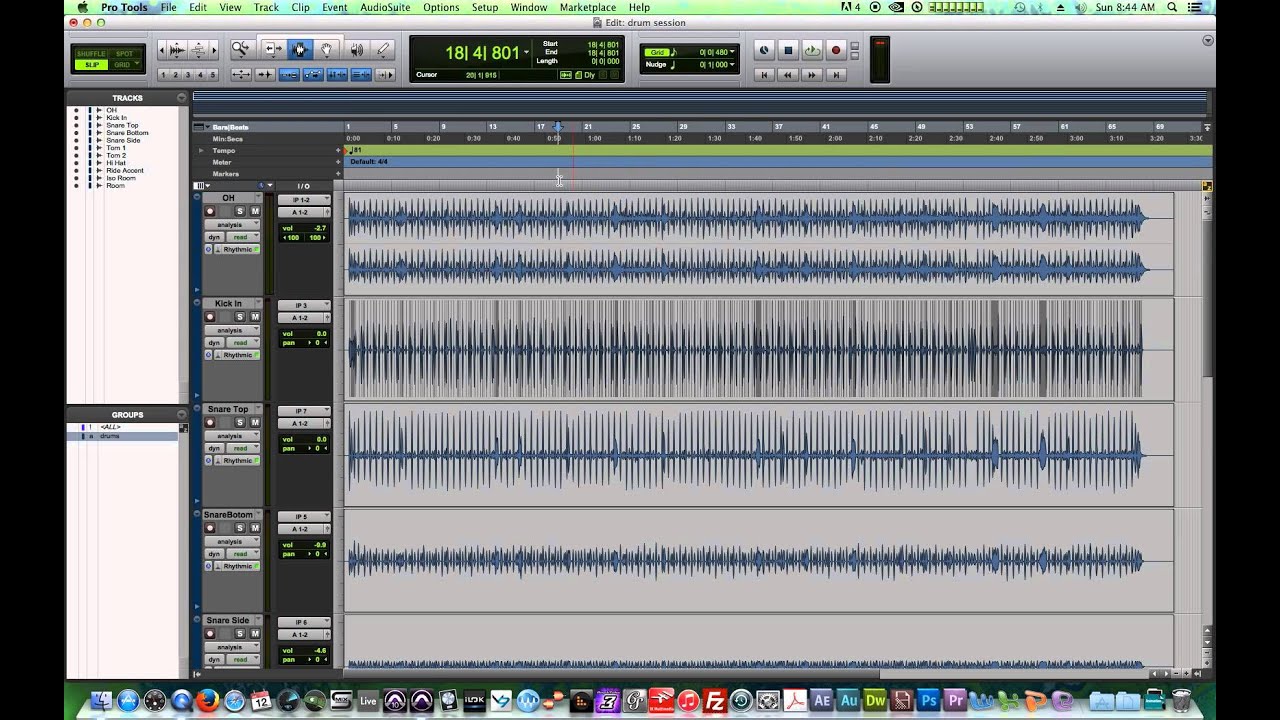Select the Pencil tool

(x=382, y=49)
